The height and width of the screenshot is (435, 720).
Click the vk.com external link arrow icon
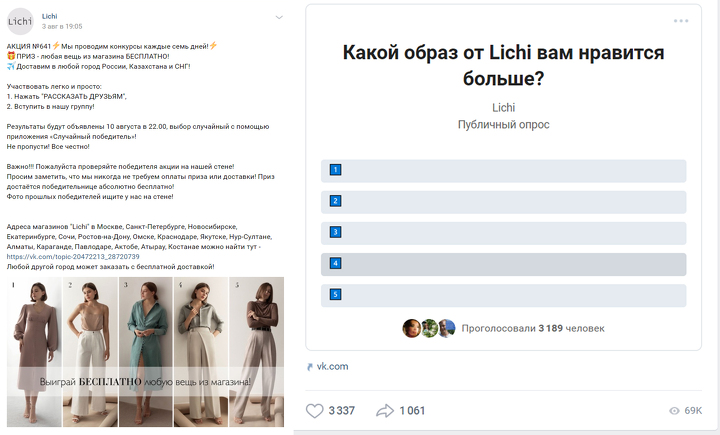(x=309, y=367)
